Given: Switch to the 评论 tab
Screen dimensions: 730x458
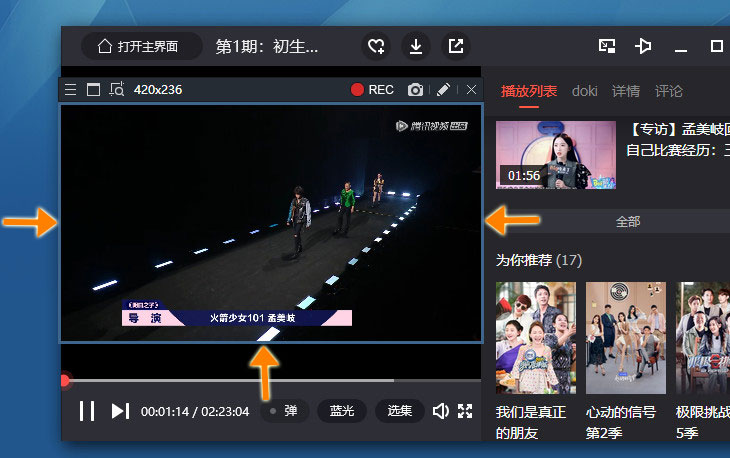Looking at the screenshot, I should click(x=669, y=91).
